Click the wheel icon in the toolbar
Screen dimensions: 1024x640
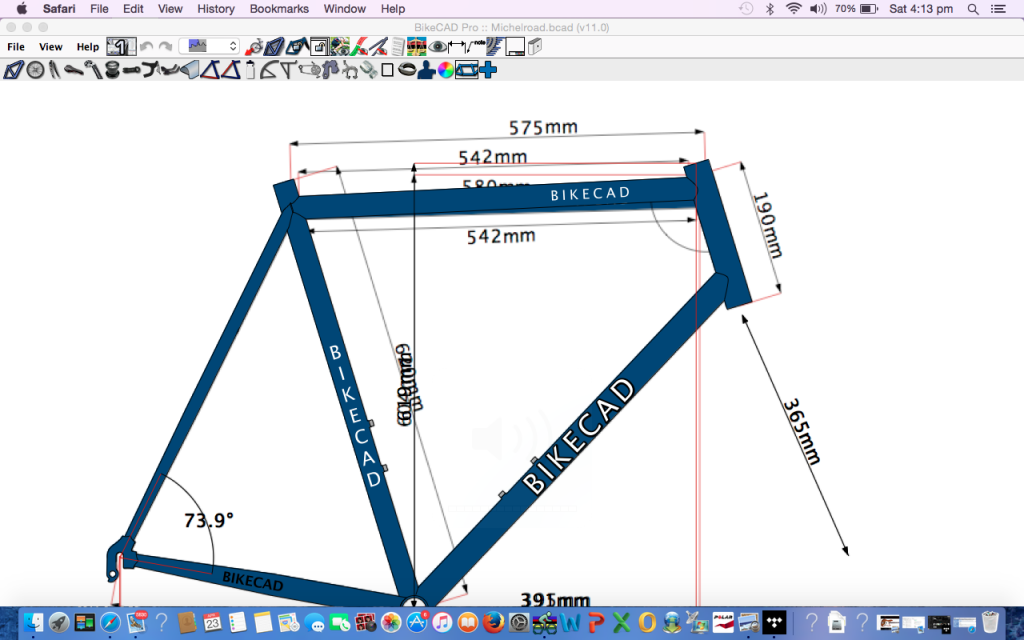(36, 70)
